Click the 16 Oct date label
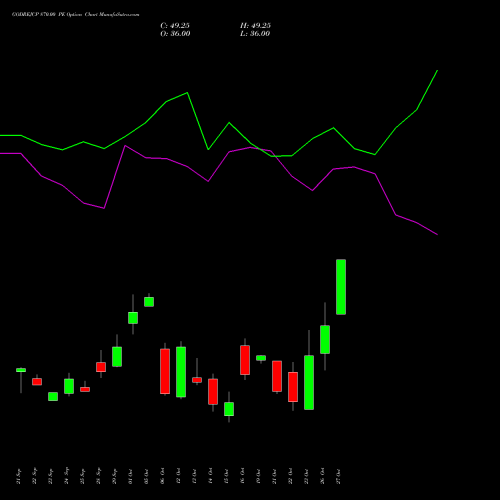This screenshot has height=500, width=500. coord(242,476)
